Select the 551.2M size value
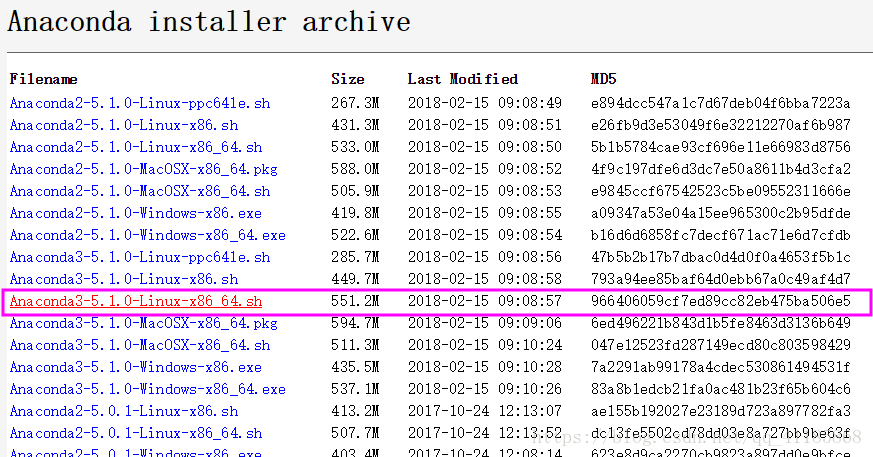This screenshot has width=873, height=457. pyautogui.click(x=355, y=301)
